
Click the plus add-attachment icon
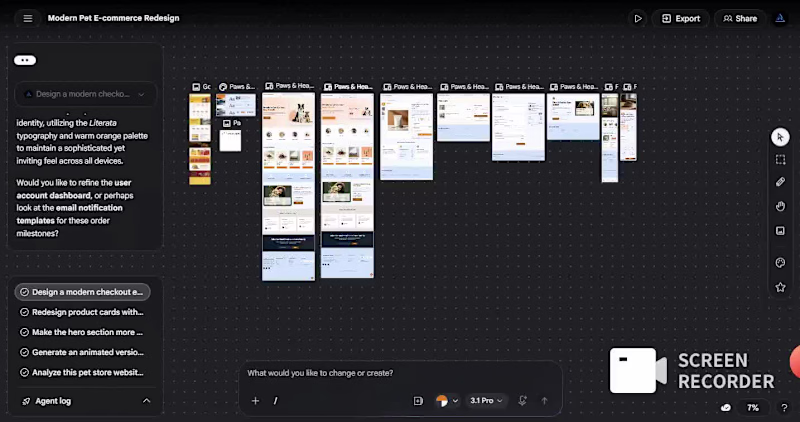(x=255, y=401)
